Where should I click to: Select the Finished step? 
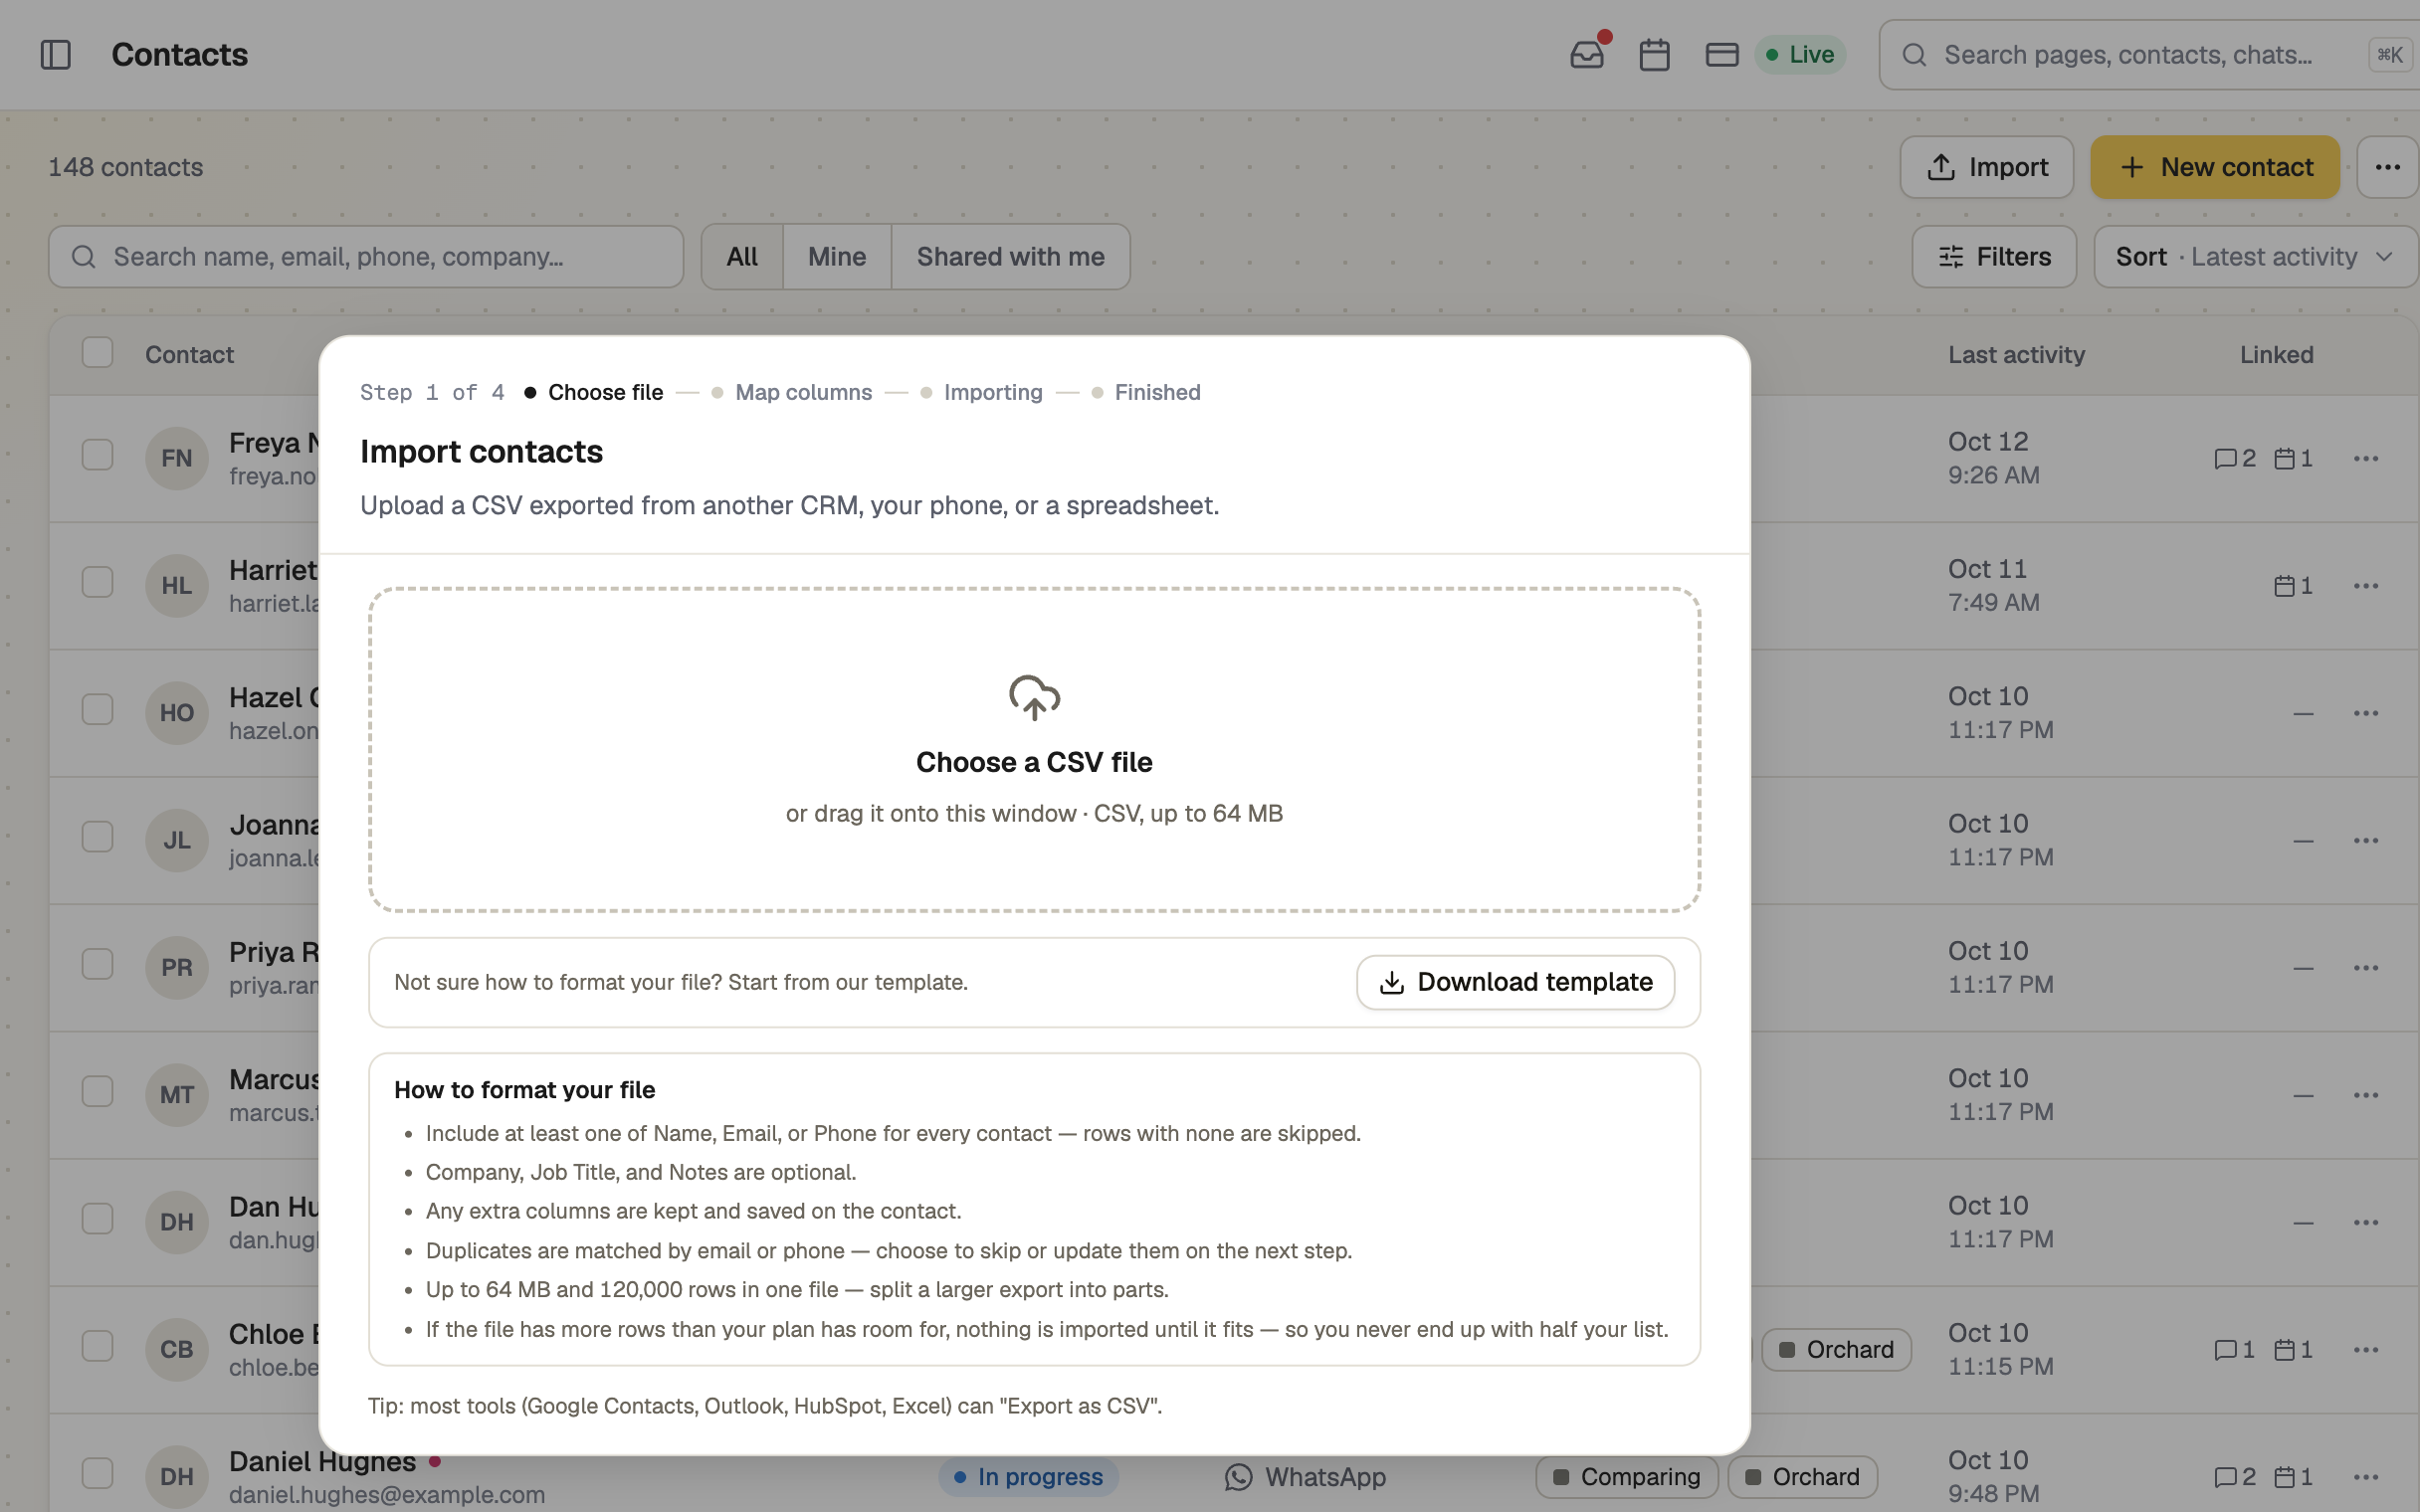[1145, 392]
